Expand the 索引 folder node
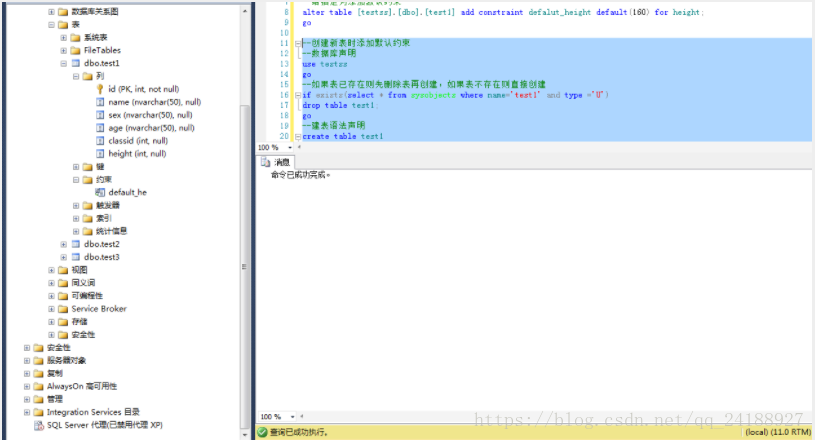The height and width of the screenshot is (440, 815). 76,218
